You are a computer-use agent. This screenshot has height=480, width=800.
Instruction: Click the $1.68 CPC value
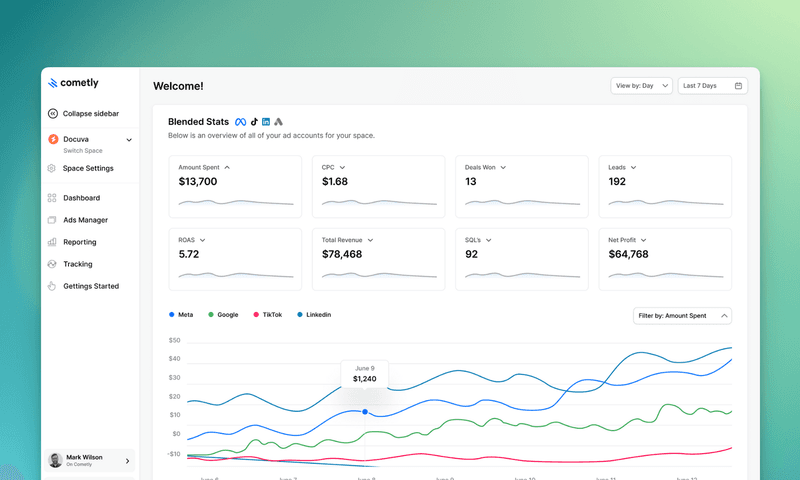point(335,182)
